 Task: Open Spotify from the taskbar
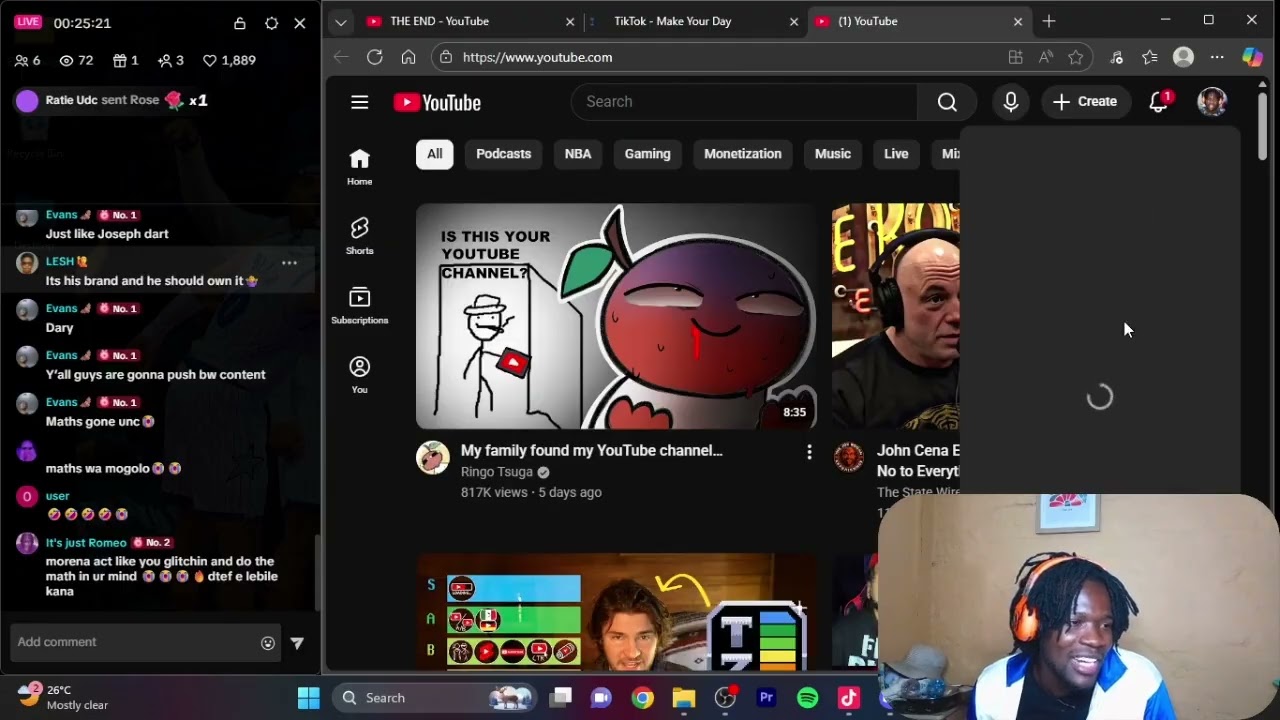tap(808, 698)
